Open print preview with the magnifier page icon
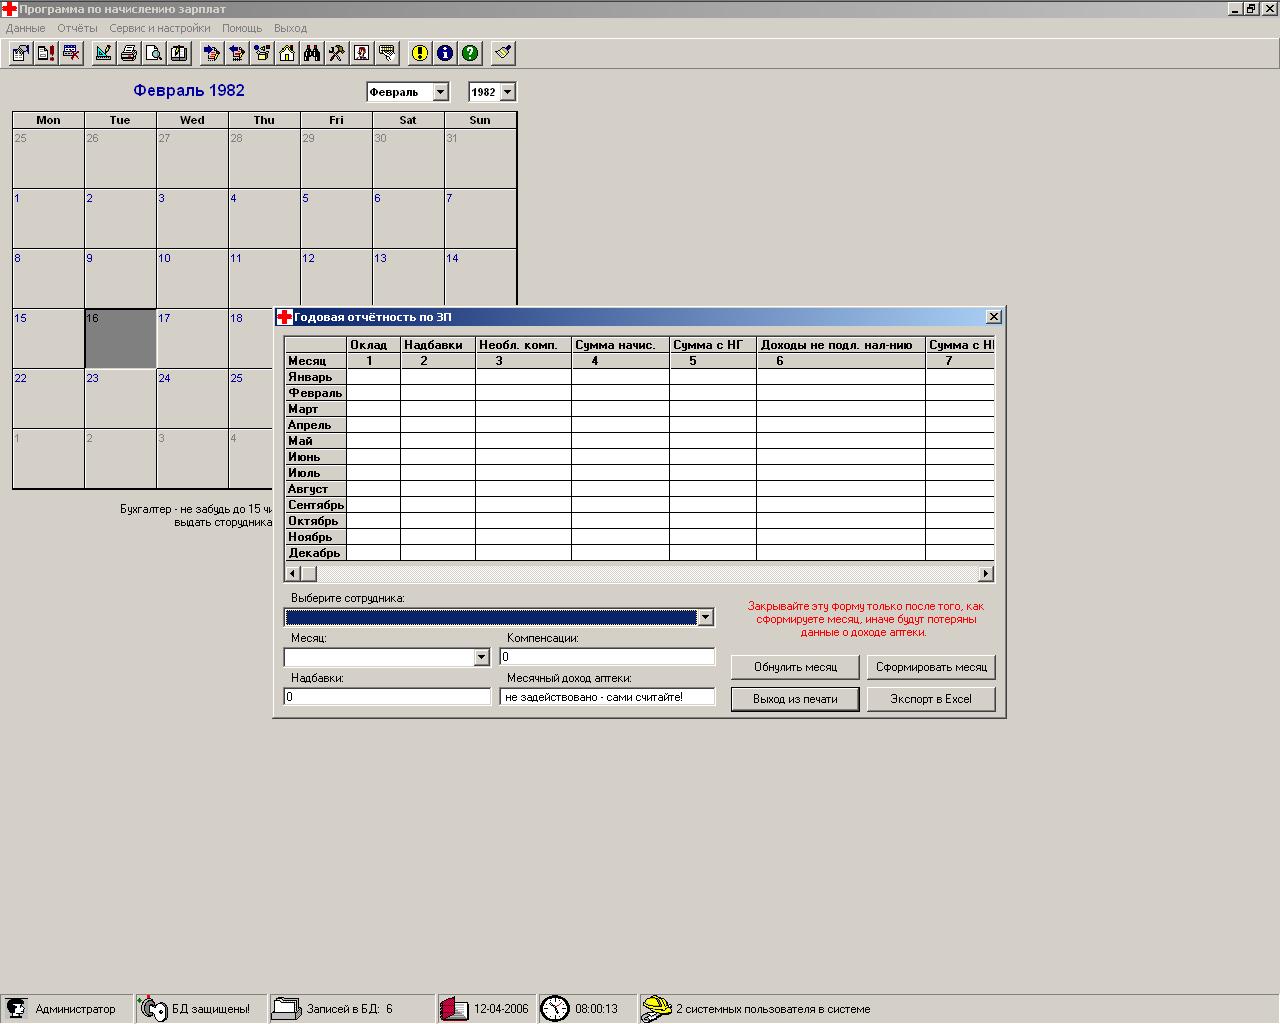This screenshot has height=1024, width=1280. [153, 53]
